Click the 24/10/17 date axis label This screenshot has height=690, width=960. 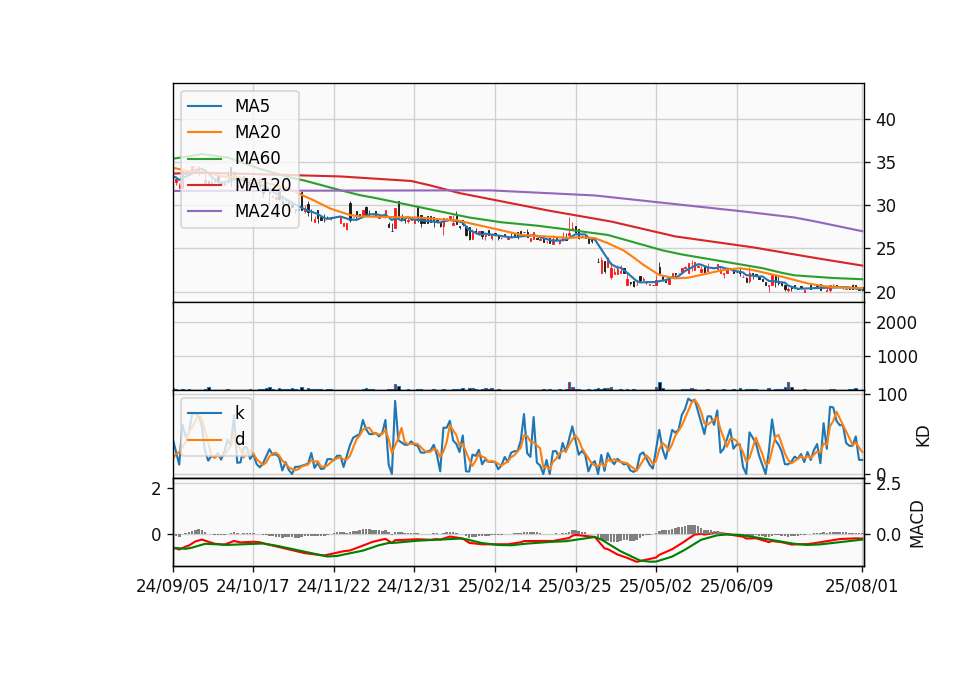253,586
